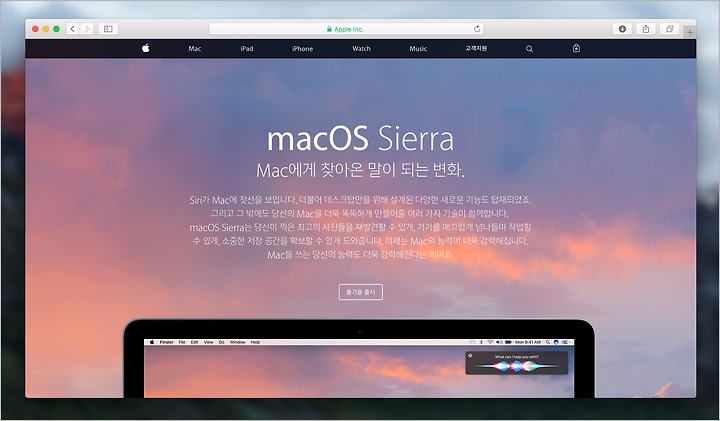Image resolution: width=720 pixels, height=421 pixels.
Task: Open the 고객지원 support tab
Action: click(x=476, y=48)
